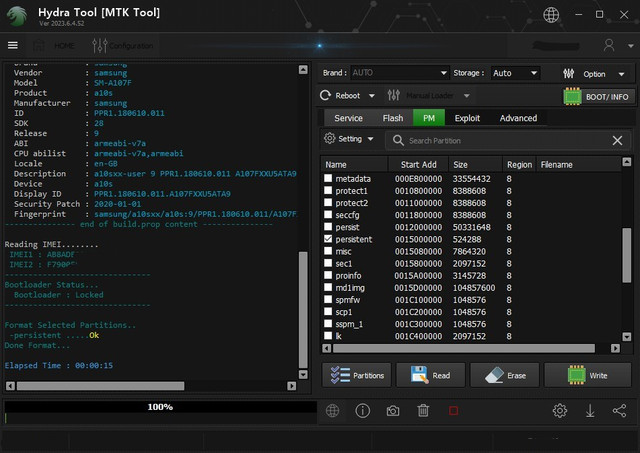The height and width of the screenshot is (453, 640).
Task: Click the Reboot circular arrow icon
Action: (325, 95)
